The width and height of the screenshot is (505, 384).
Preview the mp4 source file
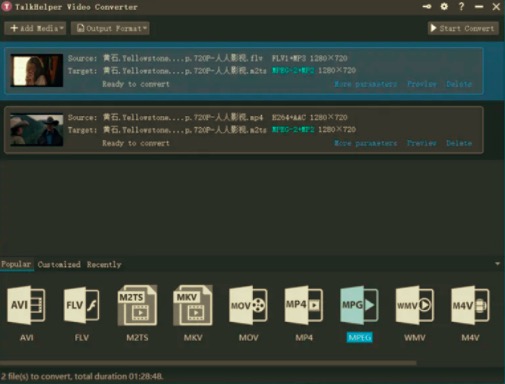(422, 143)
